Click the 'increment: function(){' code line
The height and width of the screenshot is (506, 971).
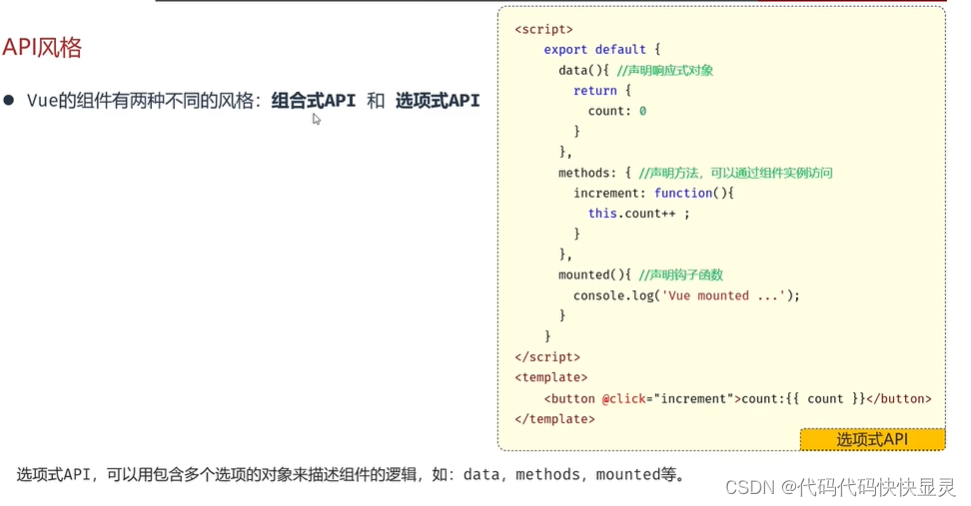653,193
